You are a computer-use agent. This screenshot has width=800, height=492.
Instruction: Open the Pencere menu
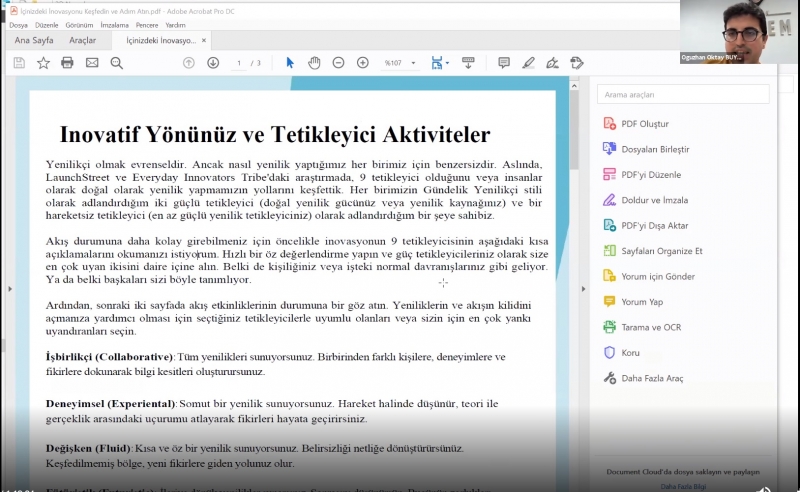point(147,25)
